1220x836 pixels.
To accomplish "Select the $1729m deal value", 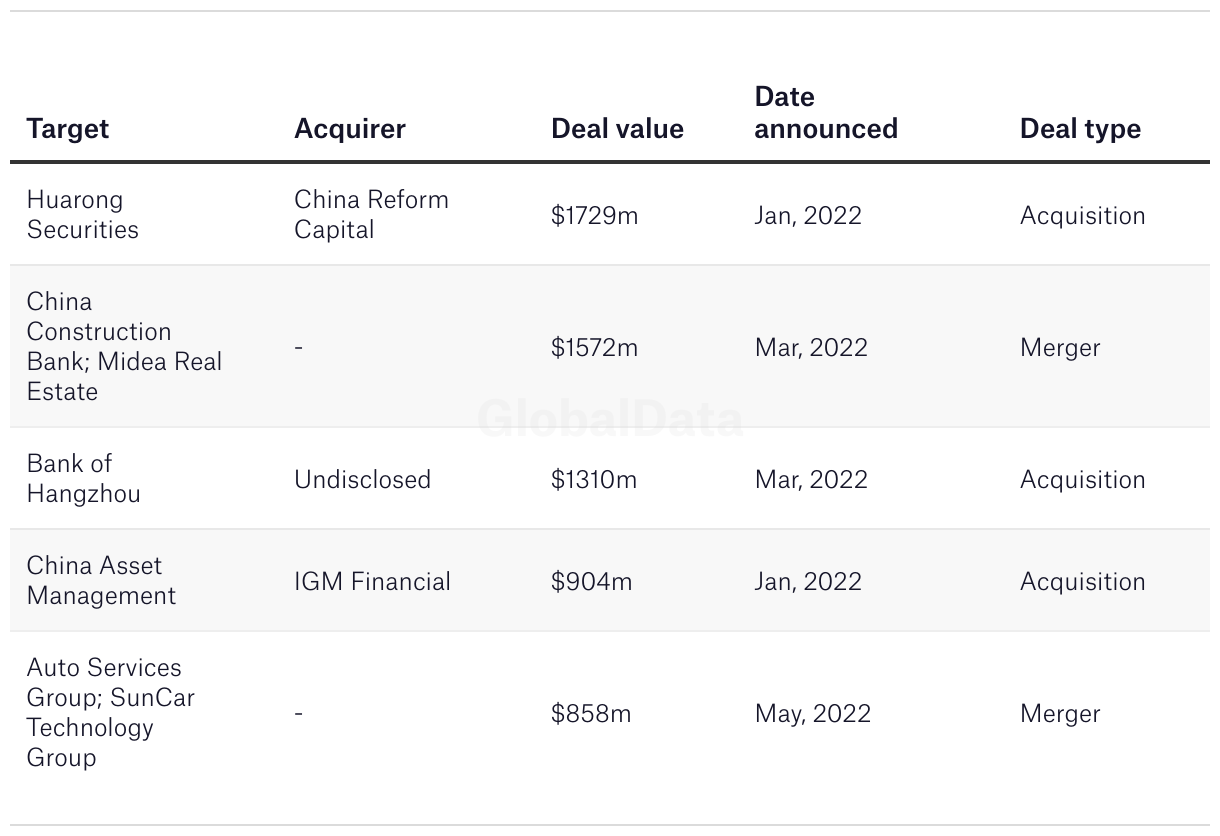I will pyautogui.click(x=594, y=216).
